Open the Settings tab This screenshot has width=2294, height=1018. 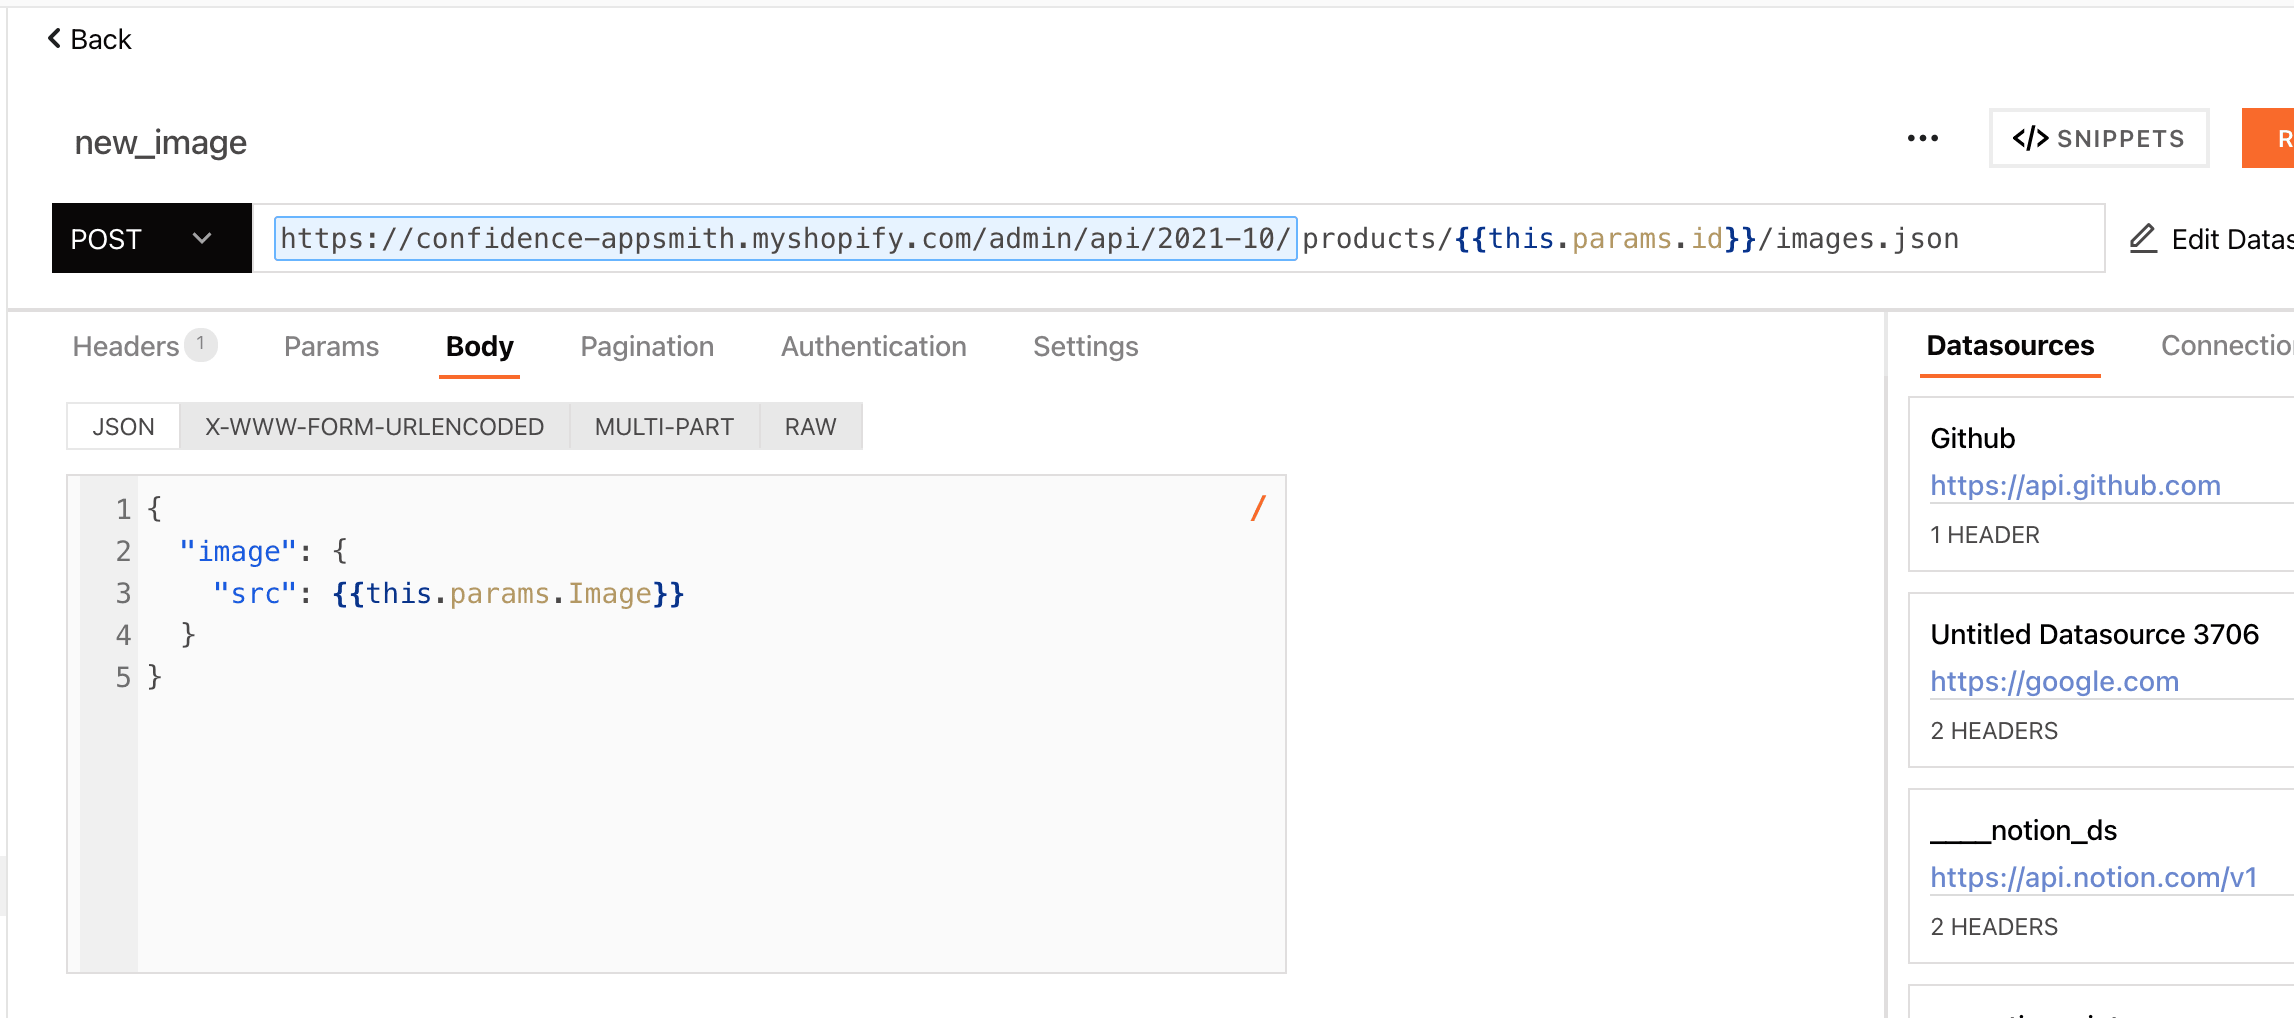pos(1085,347)
